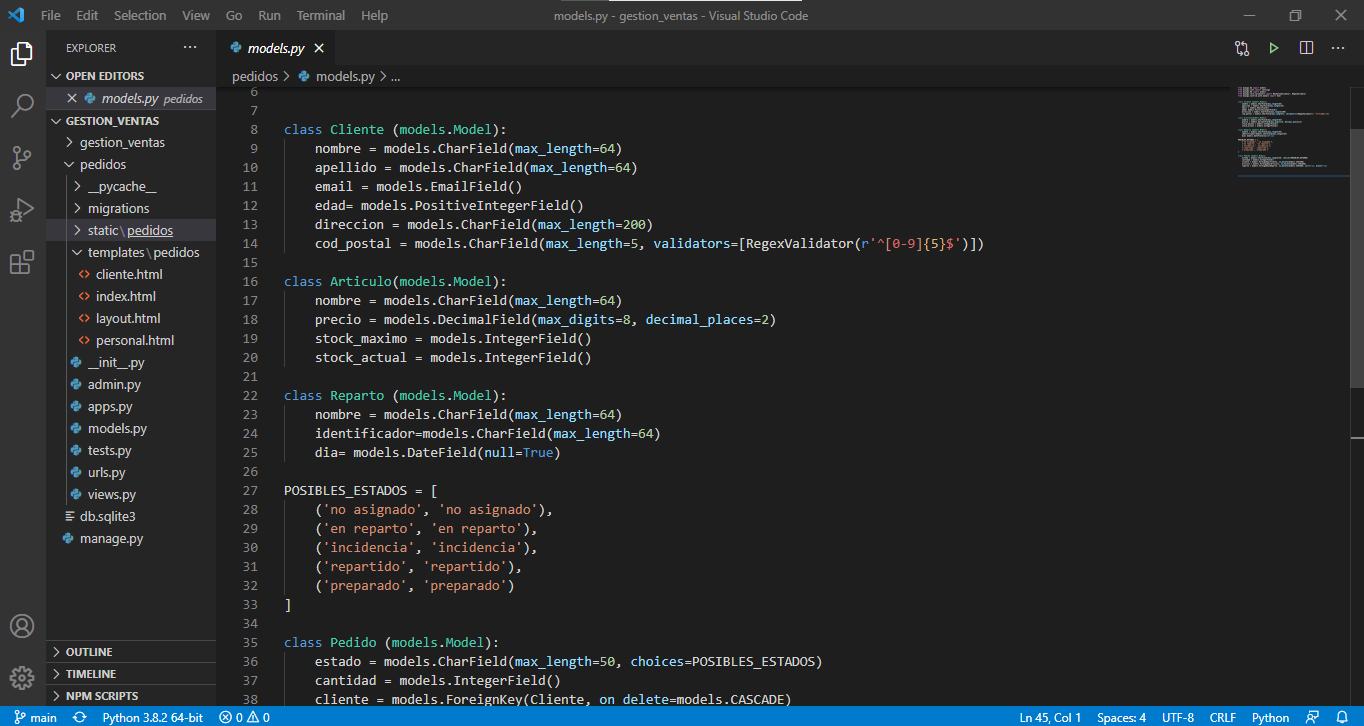Open errors and warnings count in status bar
This screenshot has height=726, width=1364.
pyautogui.click(x=245, y=718)
